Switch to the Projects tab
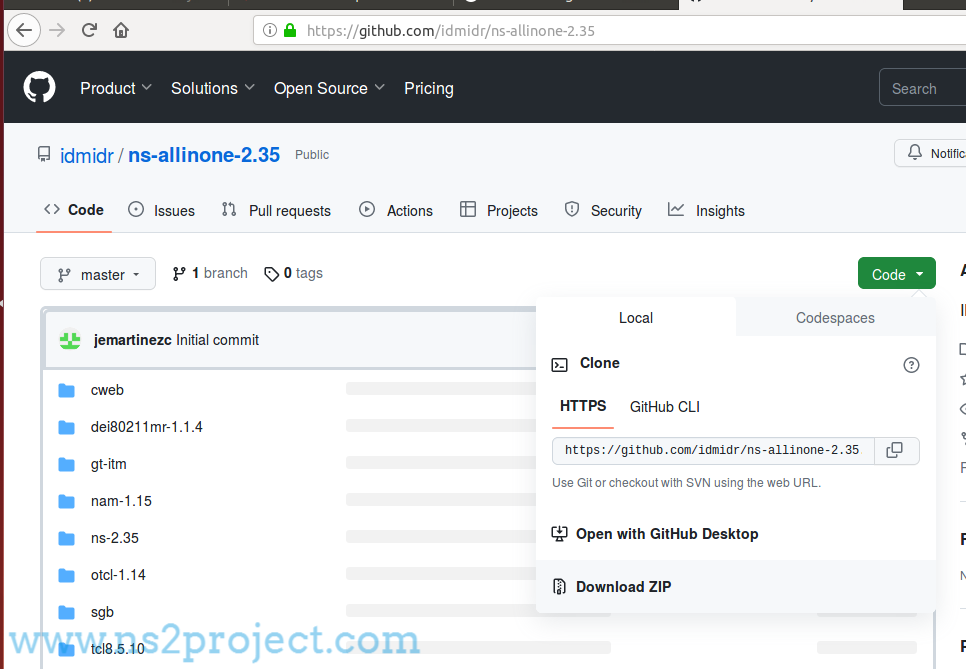The width and height of the screenshot is (966, 669). click(498, 210)
